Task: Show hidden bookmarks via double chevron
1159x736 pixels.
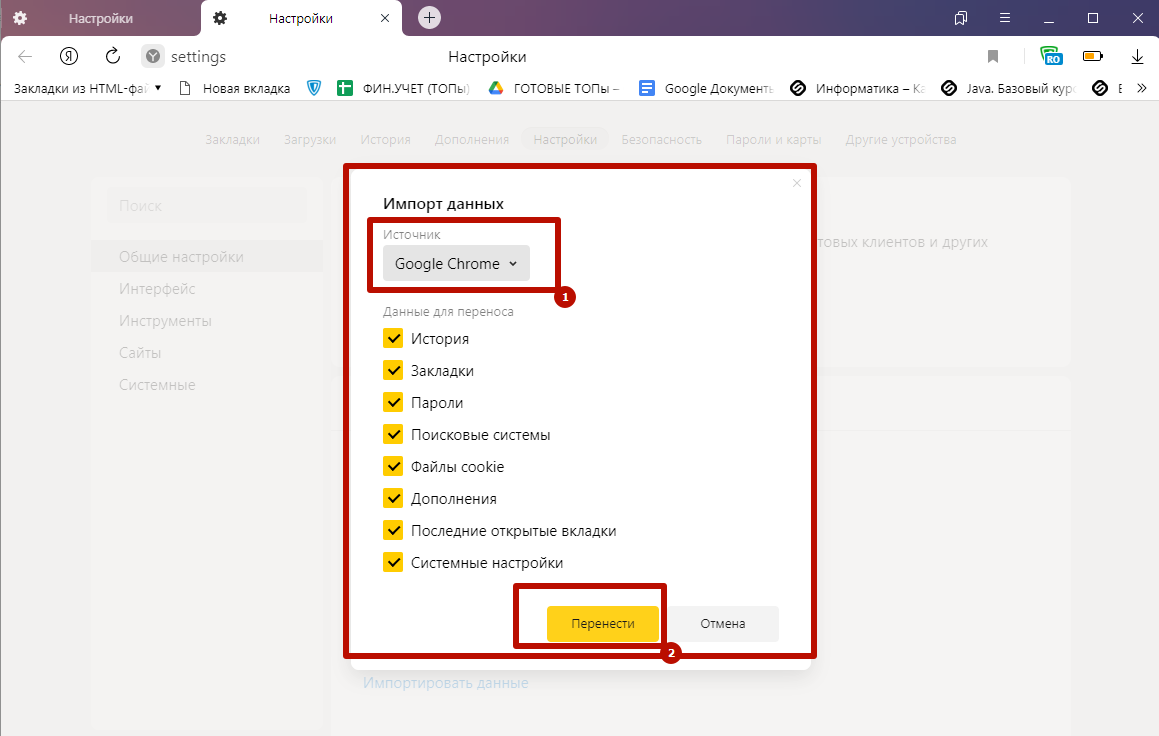Action: [x=1141, y=88]
